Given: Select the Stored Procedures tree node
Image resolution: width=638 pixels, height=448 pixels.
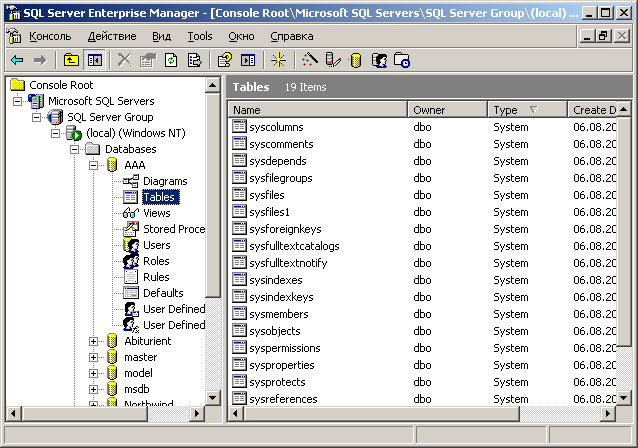Looking at the screenshot, I should 173,229.
